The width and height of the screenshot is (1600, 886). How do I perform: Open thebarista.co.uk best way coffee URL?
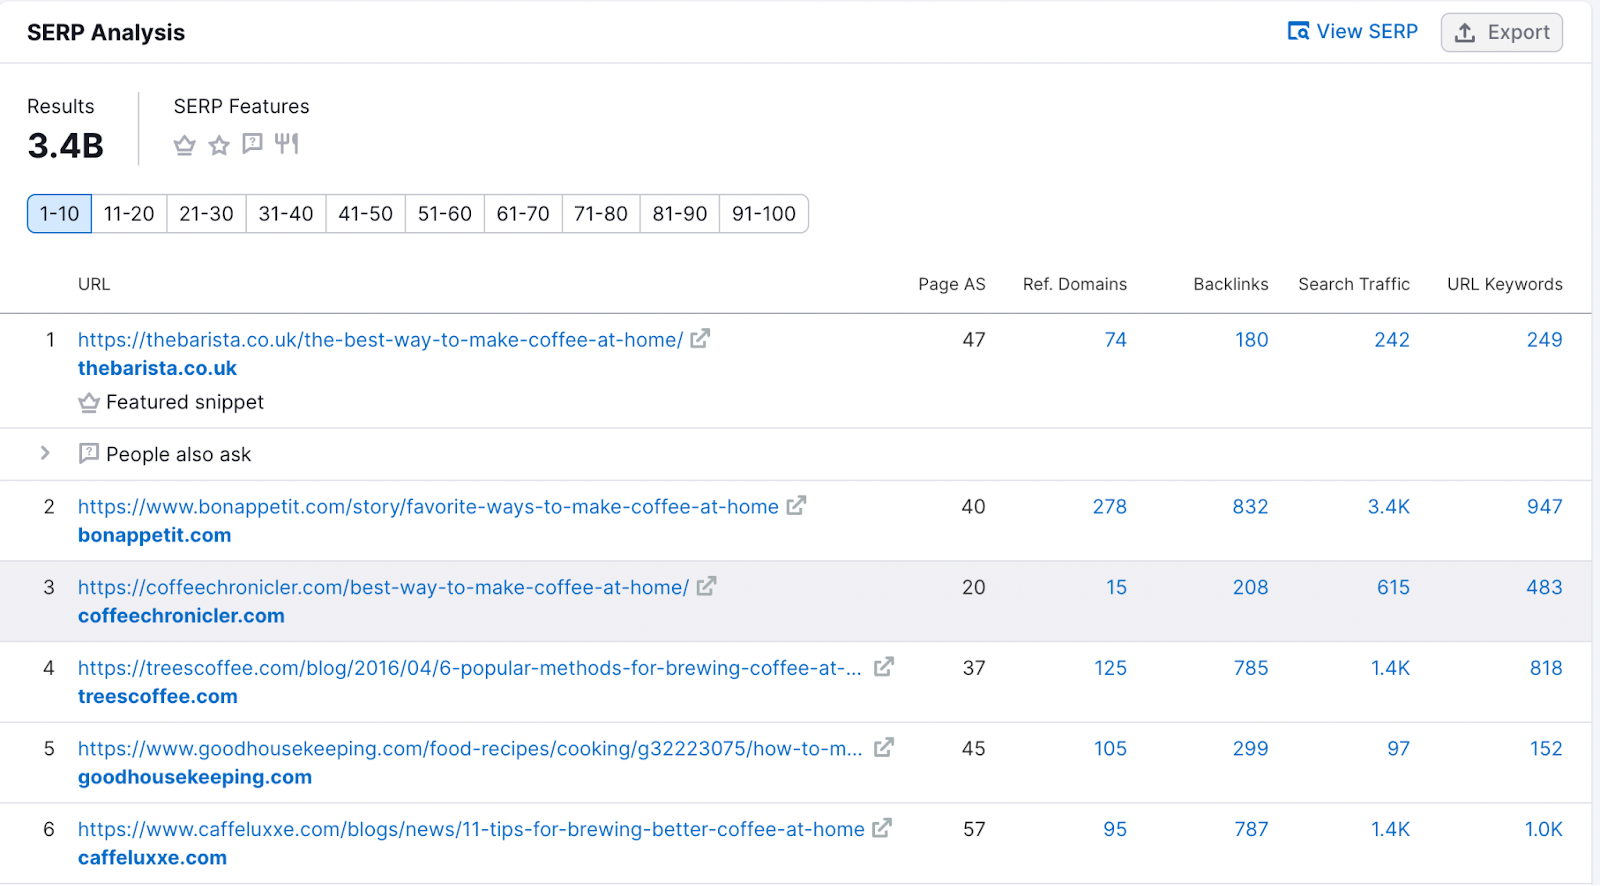click(x=380, y=340)
